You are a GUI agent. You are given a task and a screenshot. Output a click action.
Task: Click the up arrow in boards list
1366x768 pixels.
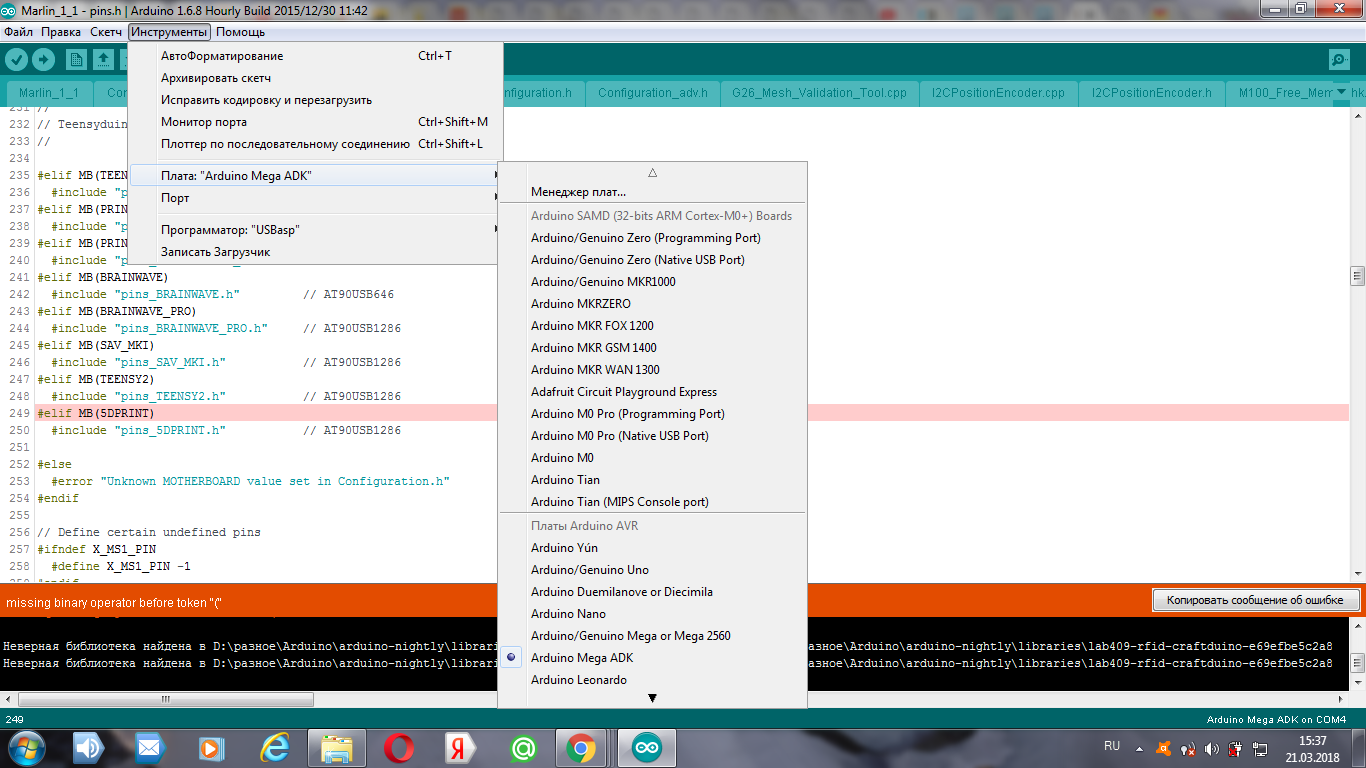(652, 172)
